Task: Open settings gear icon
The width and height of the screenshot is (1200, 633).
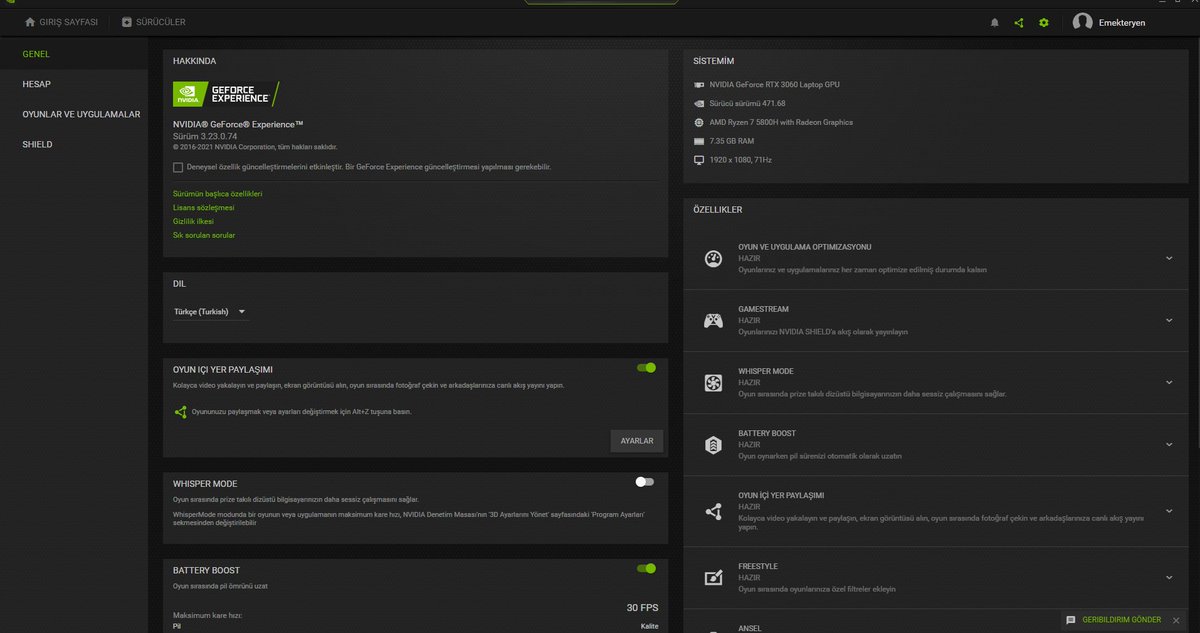Action: tap(1044, 22)
